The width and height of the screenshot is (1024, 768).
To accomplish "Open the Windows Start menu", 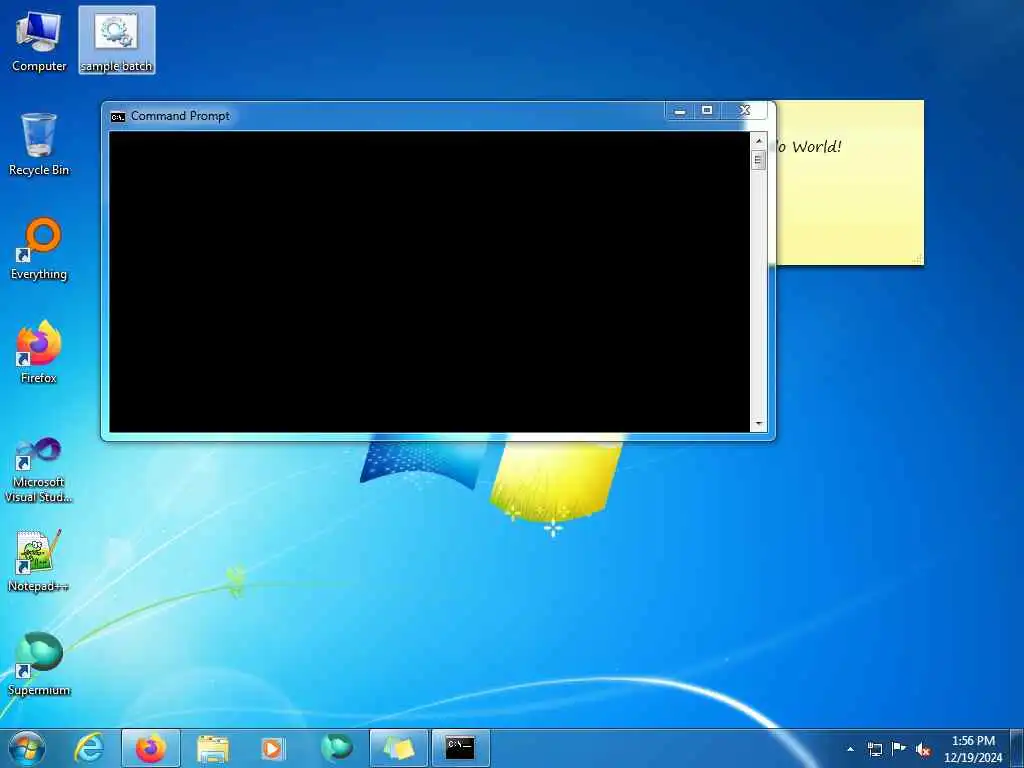I will coord(27,748).
